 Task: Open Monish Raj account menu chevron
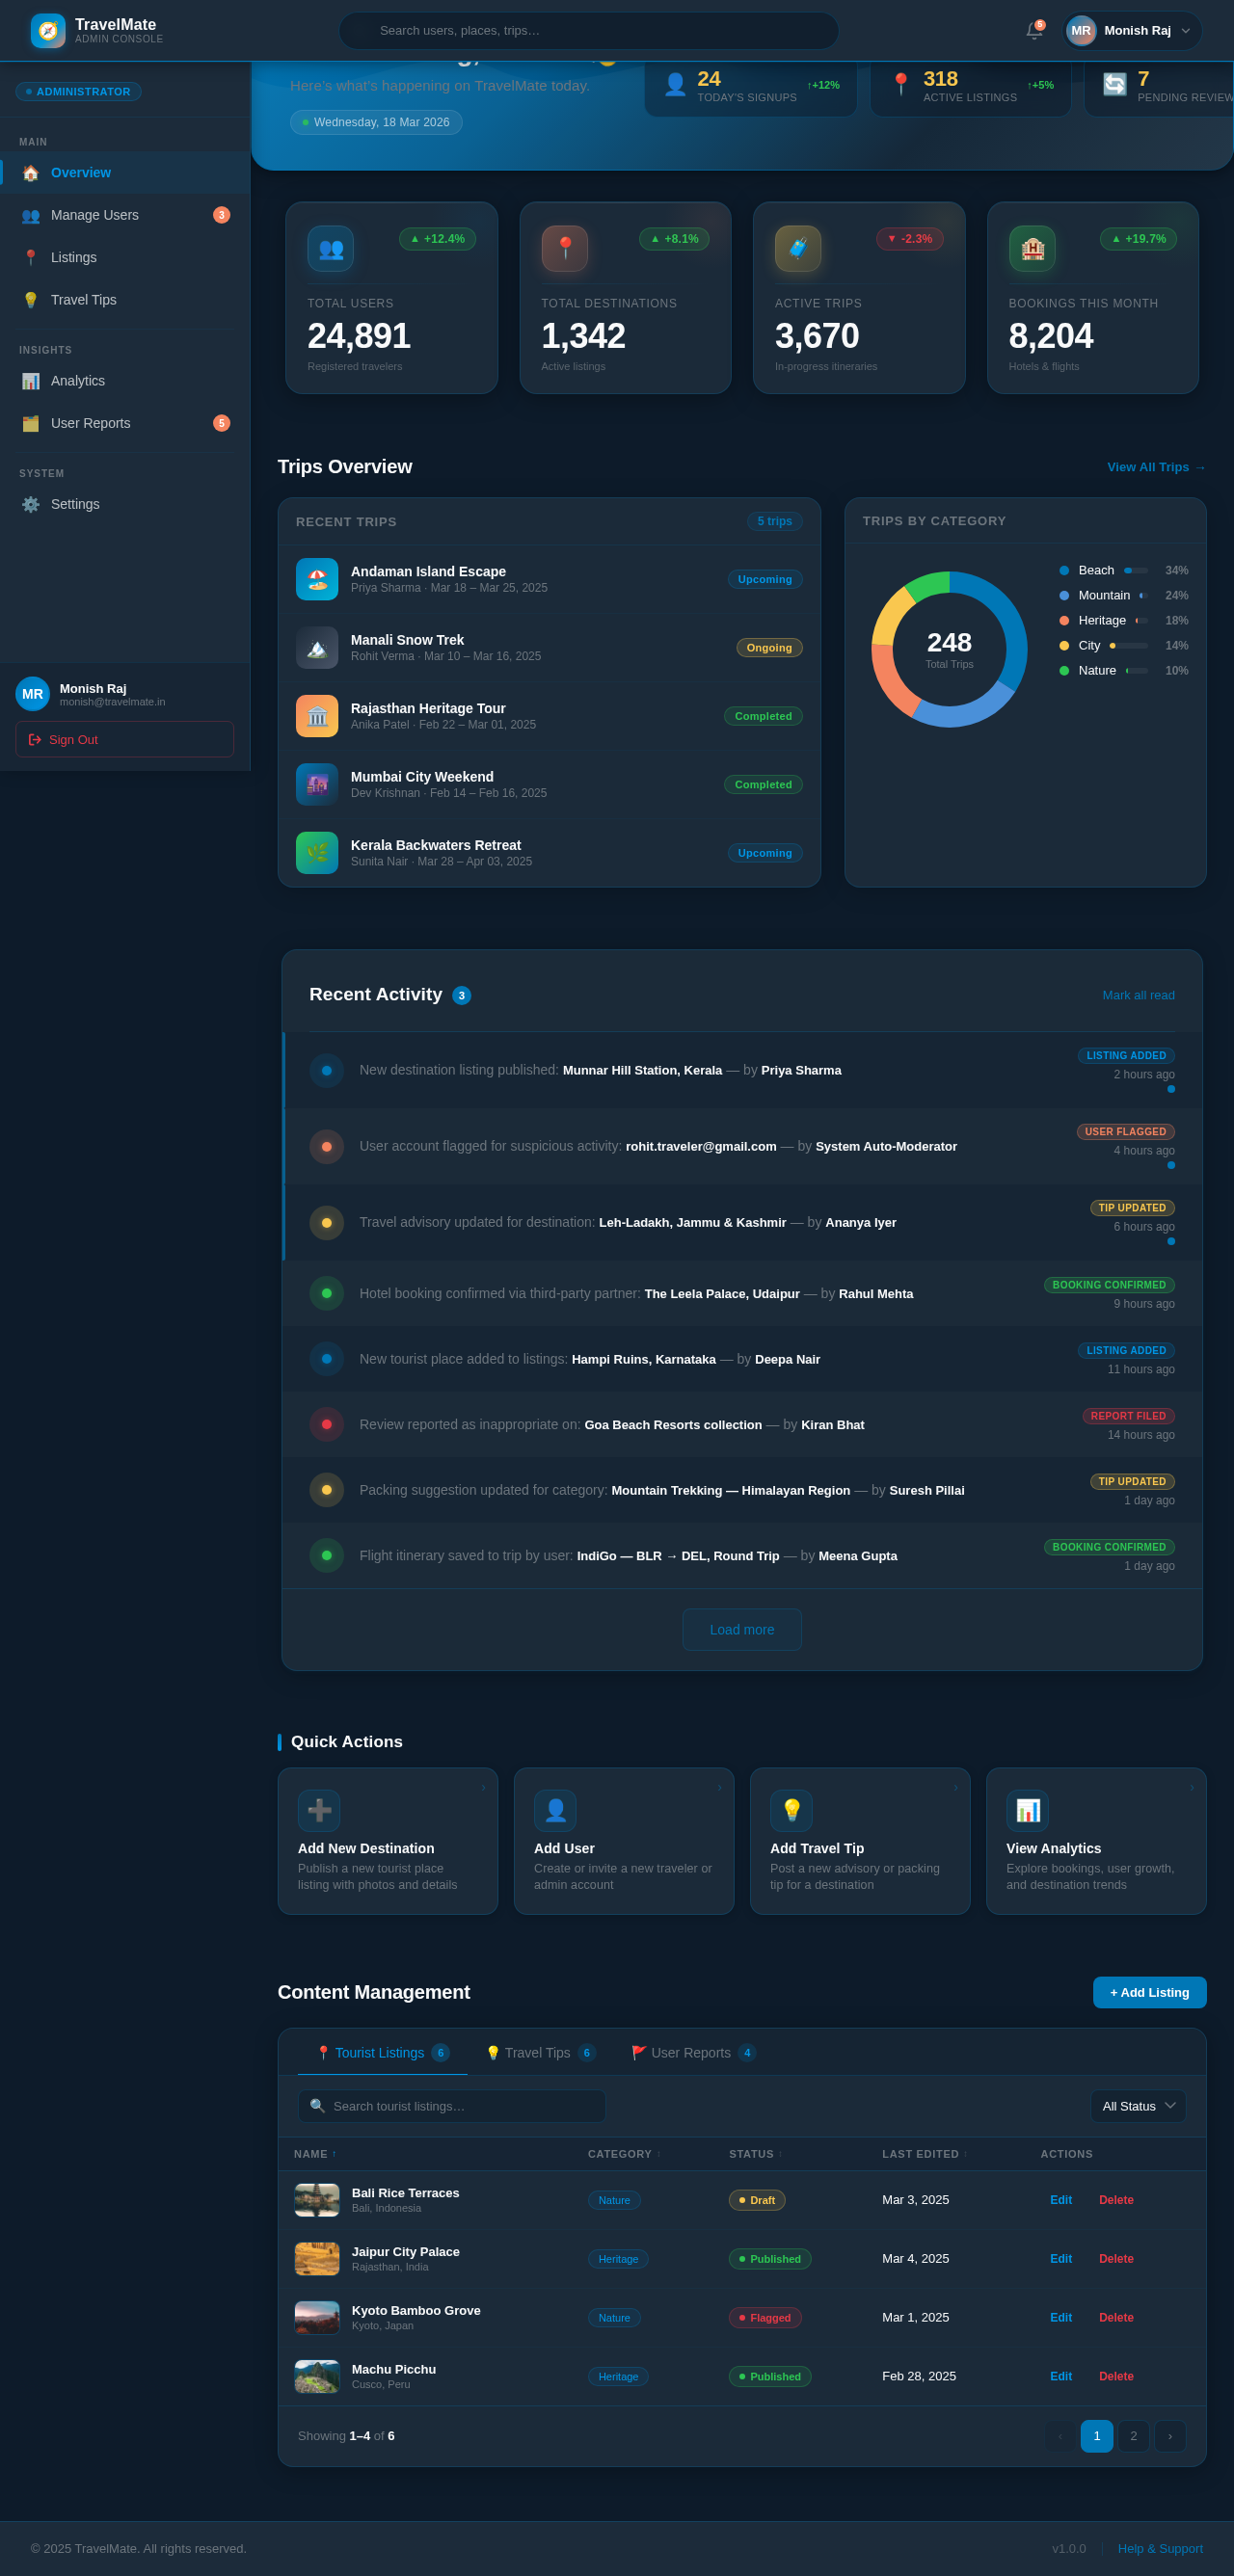1186,31
